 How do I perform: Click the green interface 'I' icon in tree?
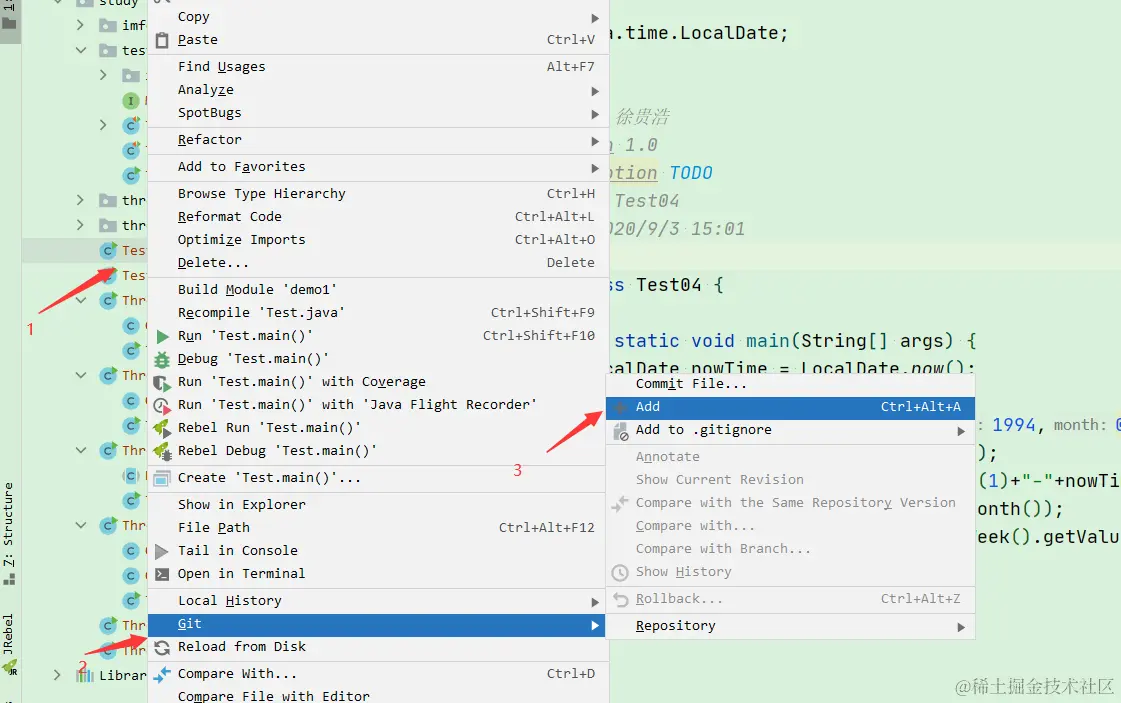tap(130, 101)
